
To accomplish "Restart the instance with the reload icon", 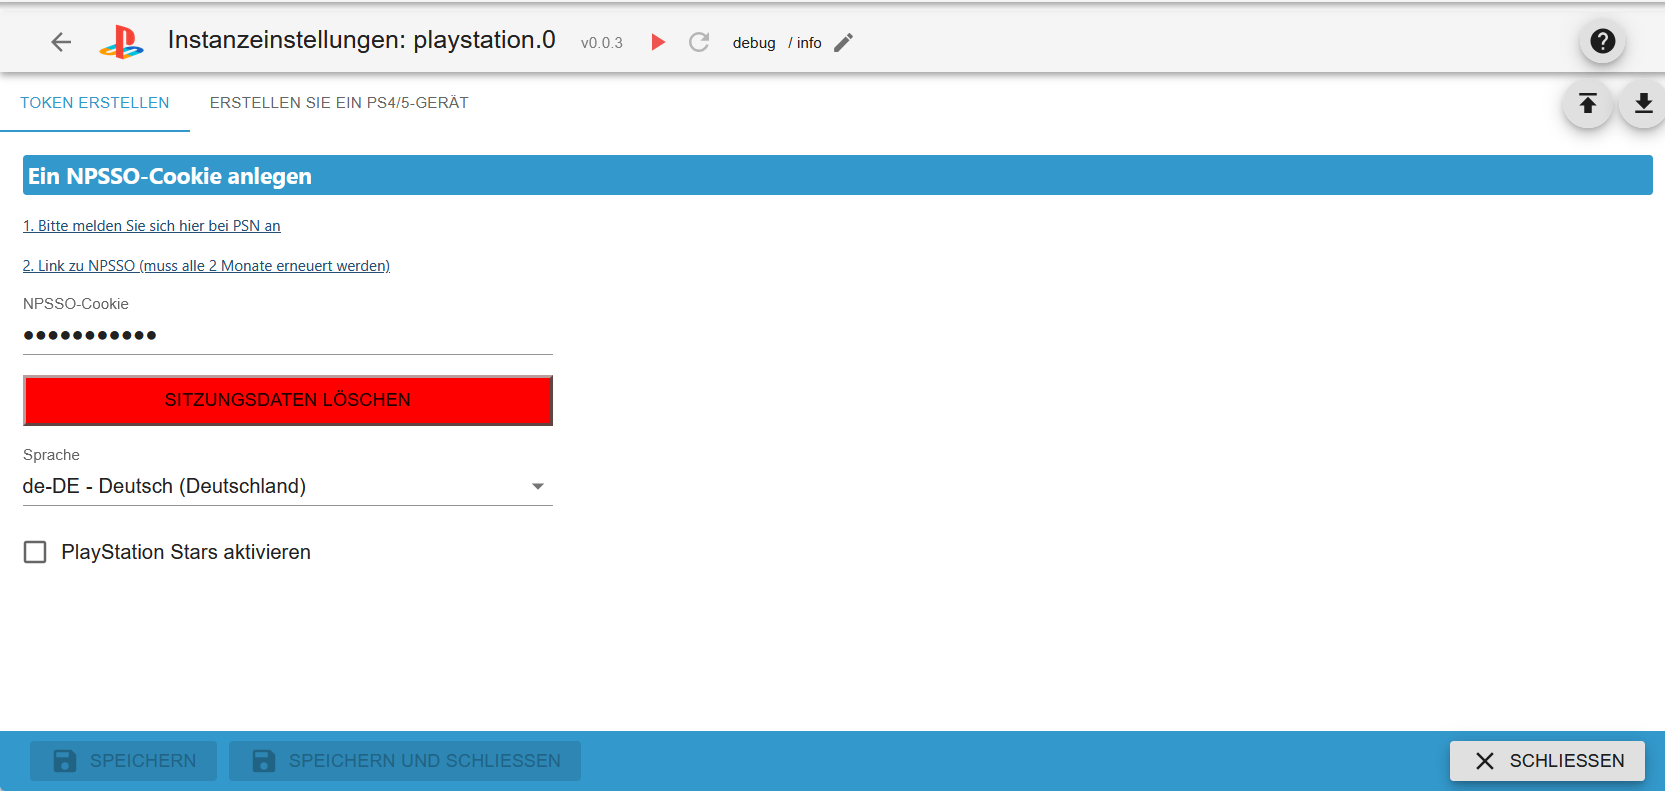I will pos(699,42).
